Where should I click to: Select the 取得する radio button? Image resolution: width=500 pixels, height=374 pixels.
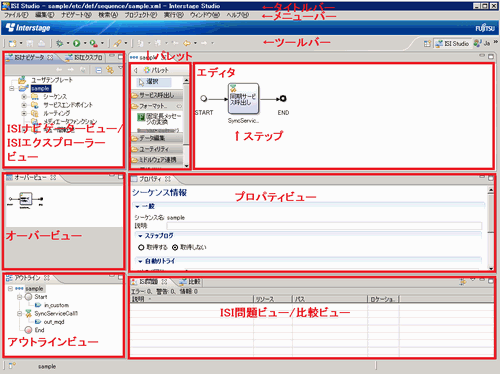click(141, 247)
